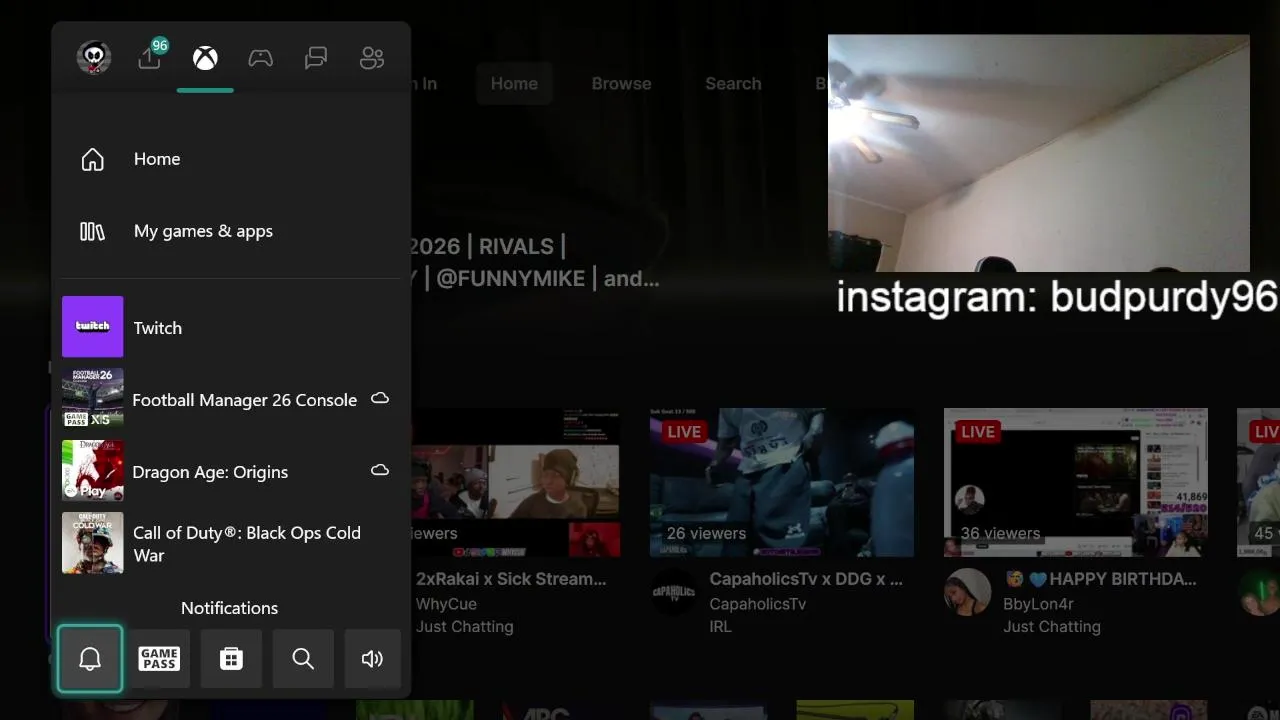Click LIVE badge on BbyLon4r stream

pos(978,432)
